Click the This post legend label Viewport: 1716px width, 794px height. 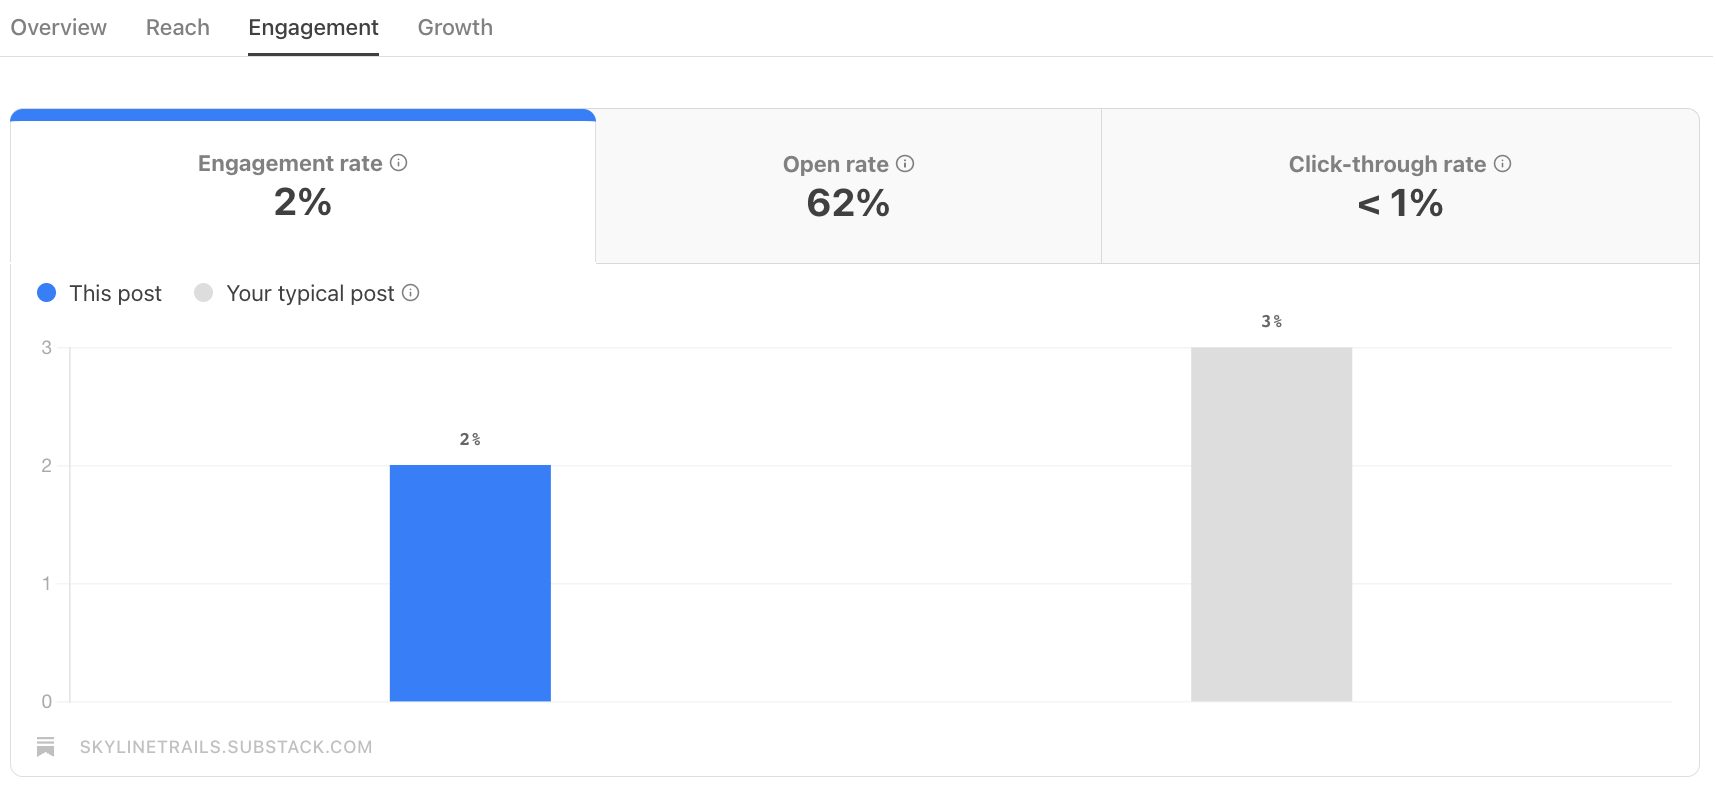(x=115, y=293)
